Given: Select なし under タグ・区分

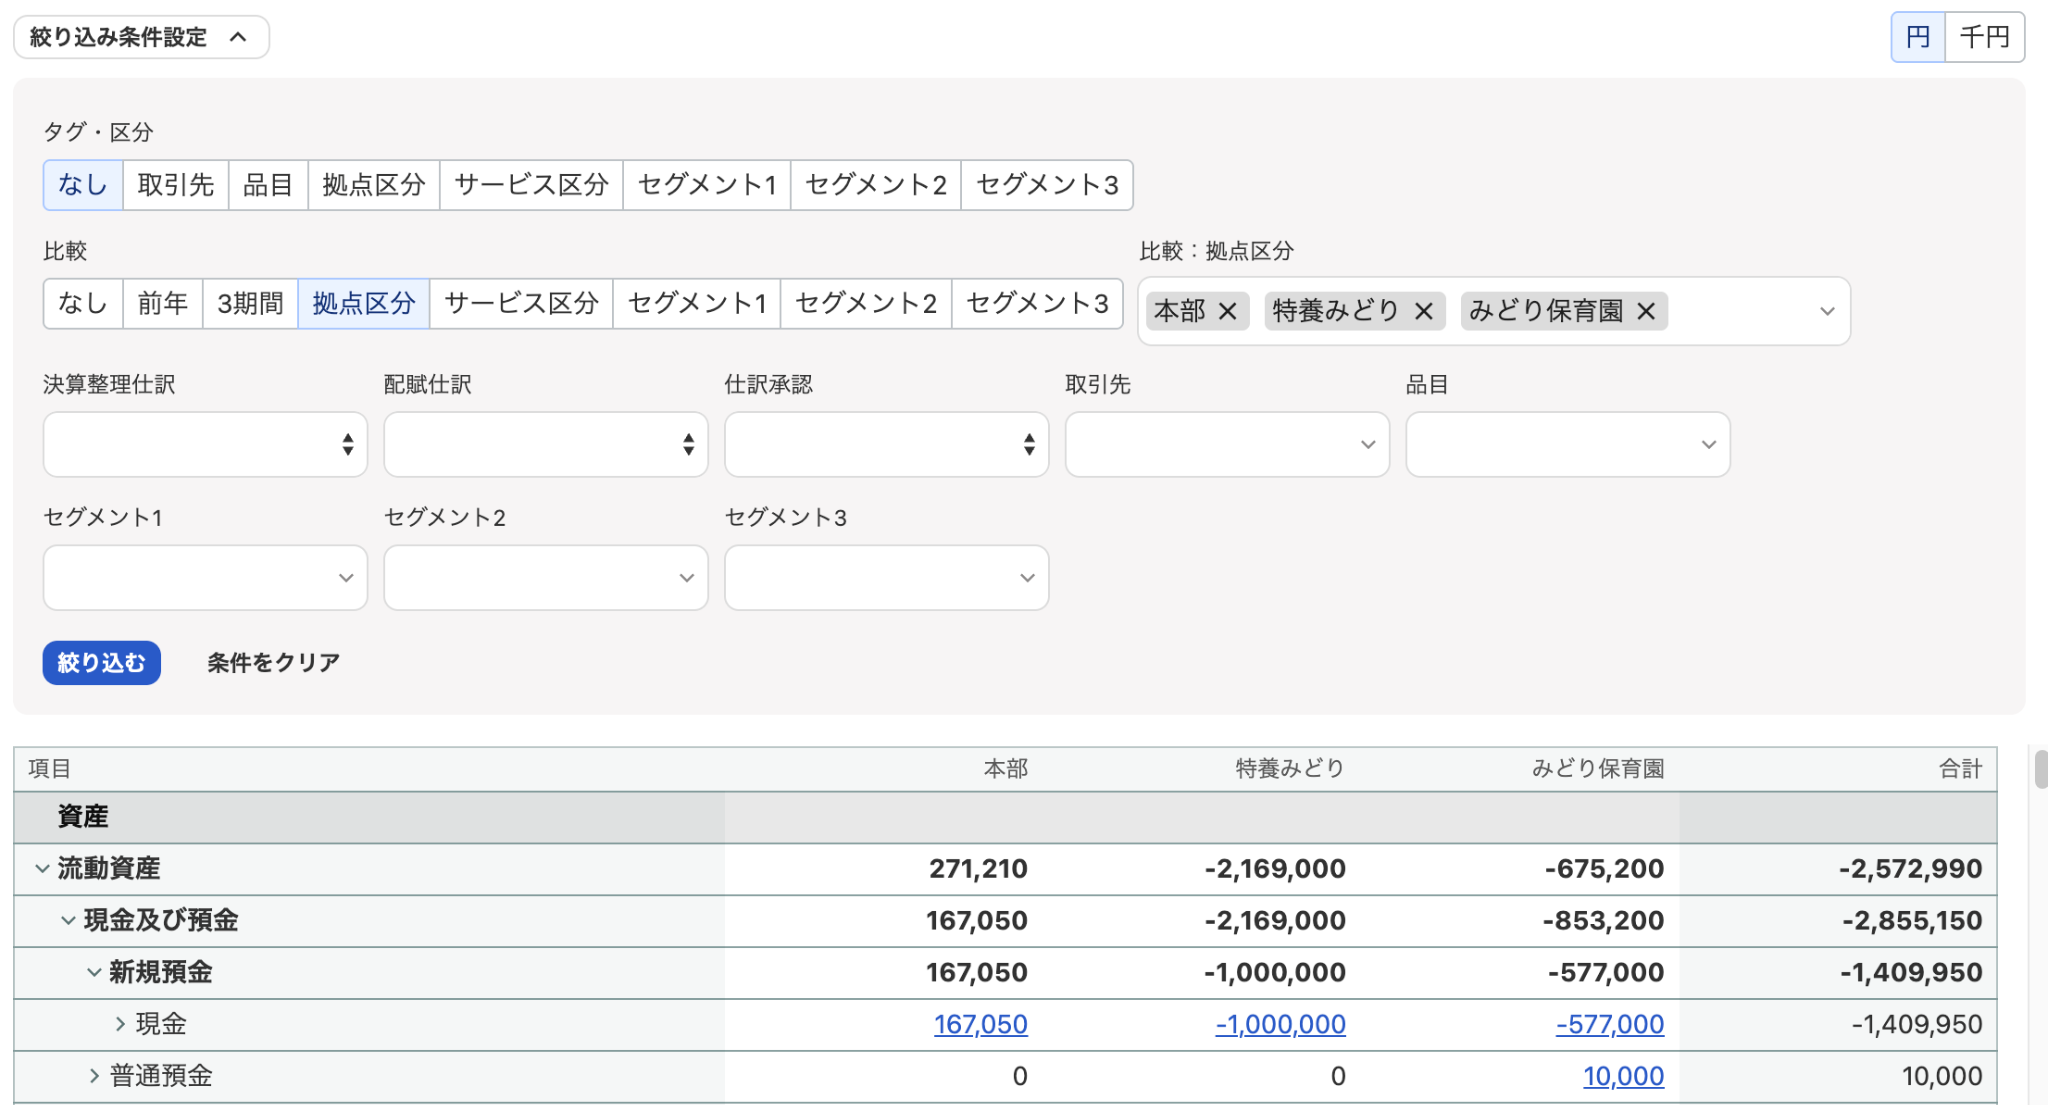Looking at the screenshot, I should [x=83, y=185].
